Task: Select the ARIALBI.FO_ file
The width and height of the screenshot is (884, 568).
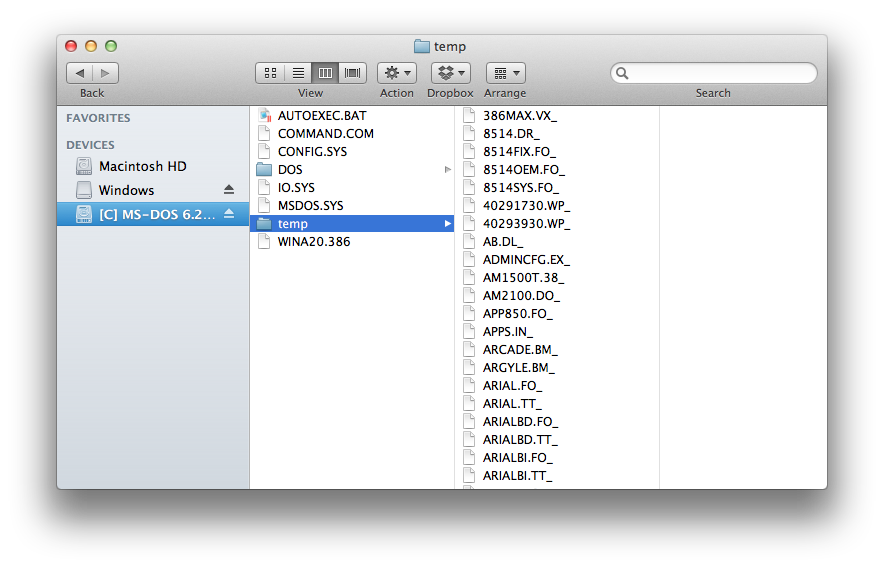Action: point(557,458)
